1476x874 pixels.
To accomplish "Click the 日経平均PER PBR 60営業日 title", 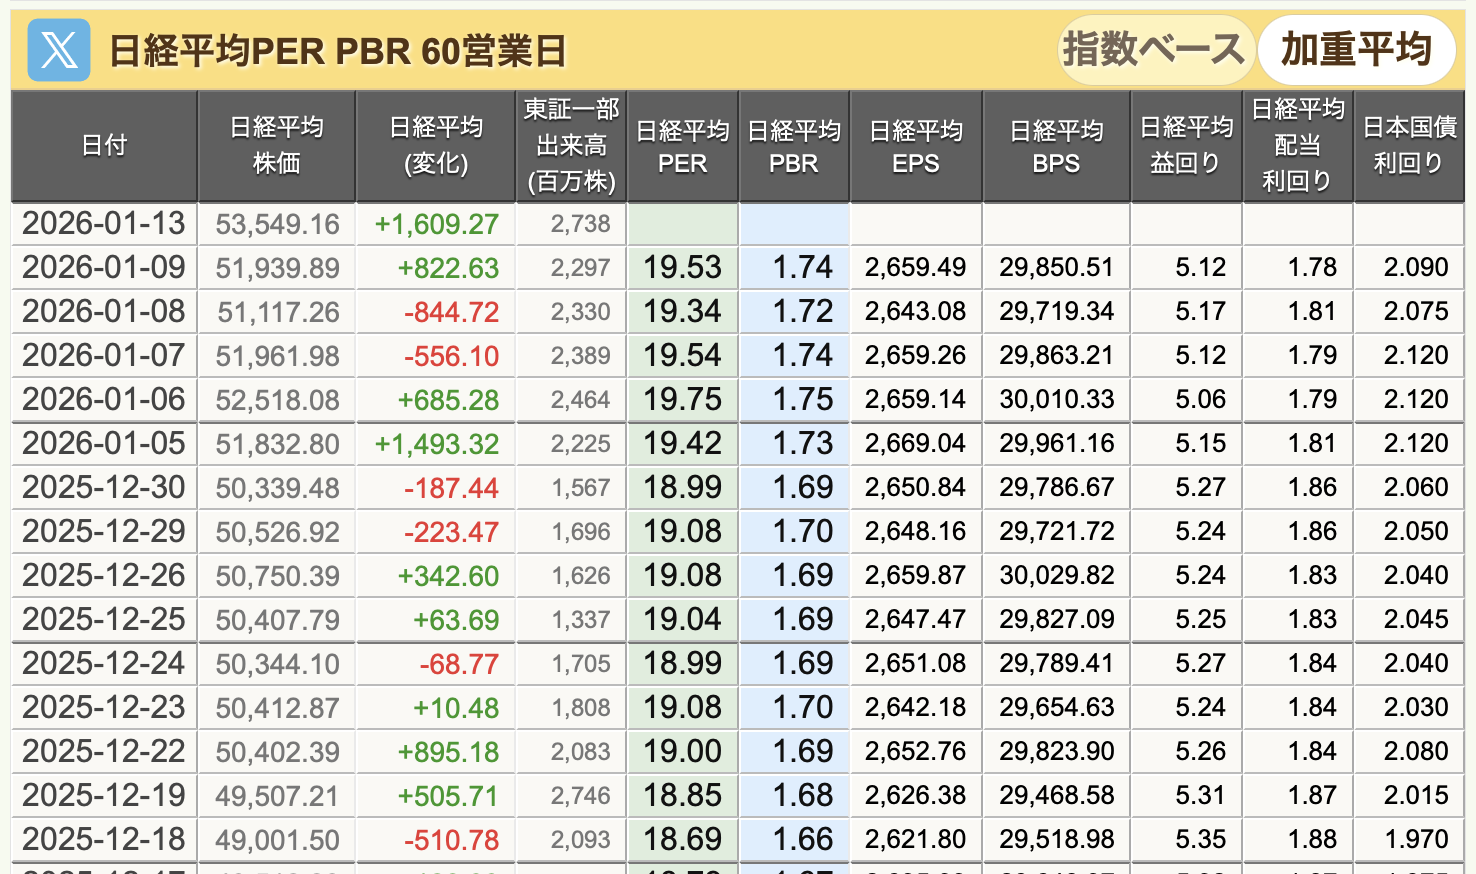I will coord(337,51).
